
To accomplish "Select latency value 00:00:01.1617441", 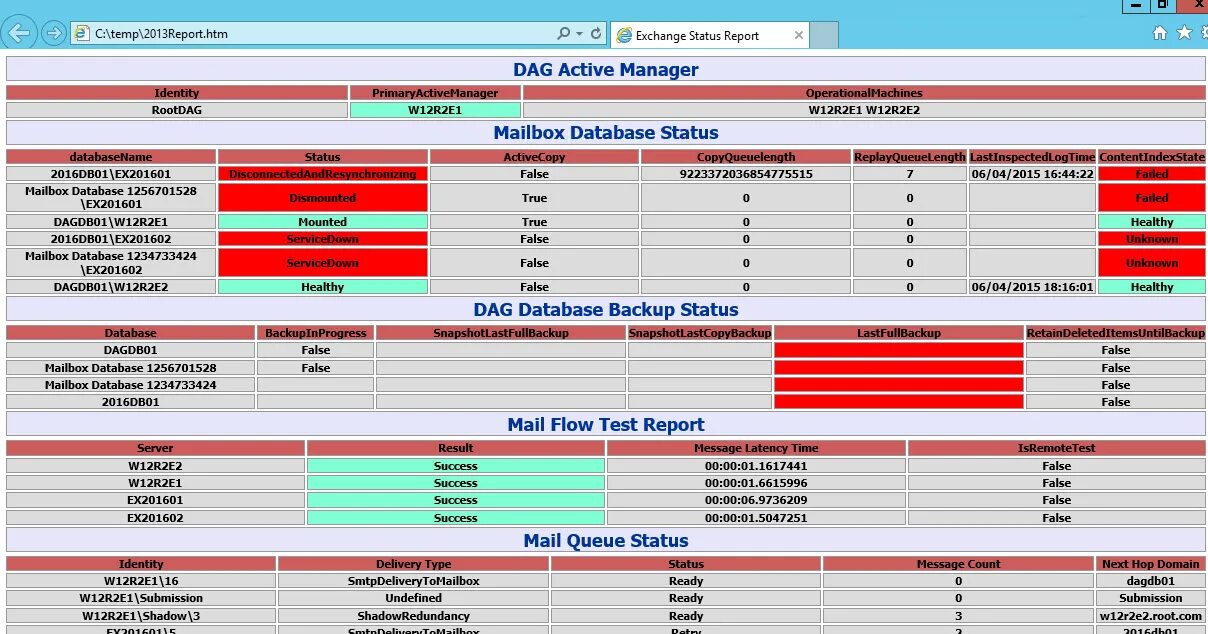I will pos(756,466).
